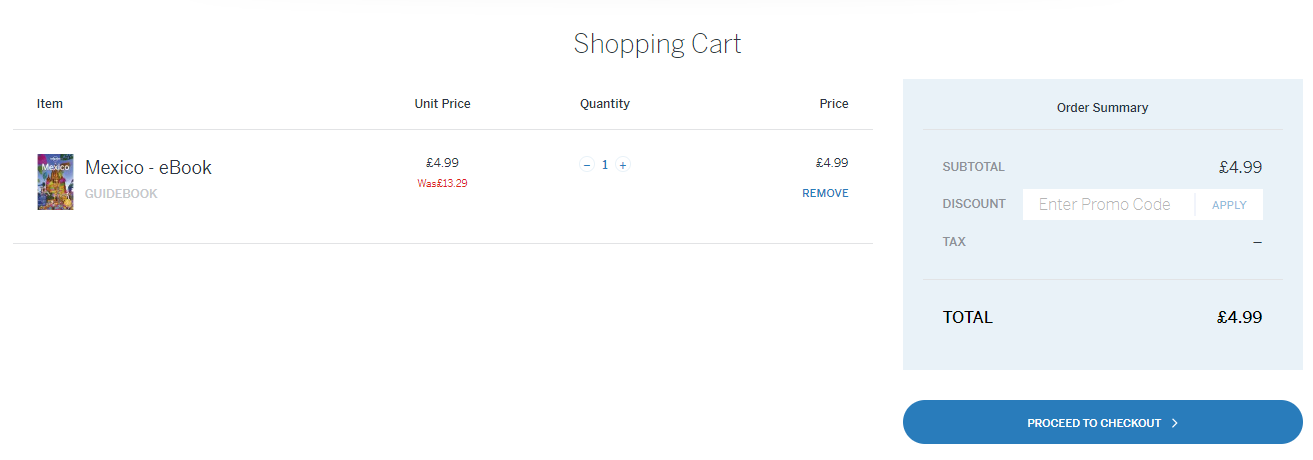
Task: Increase quantity with the plus button
Action: click(x=623, y=165)
